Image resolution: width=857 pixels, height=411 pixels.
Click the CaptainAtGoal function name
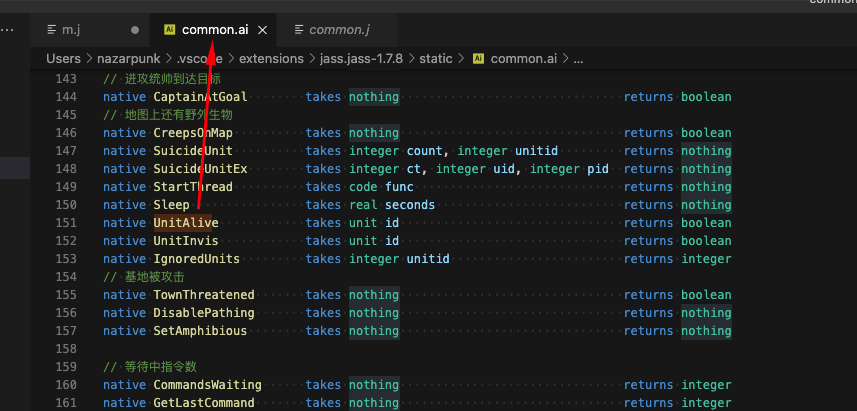point(200,97)
